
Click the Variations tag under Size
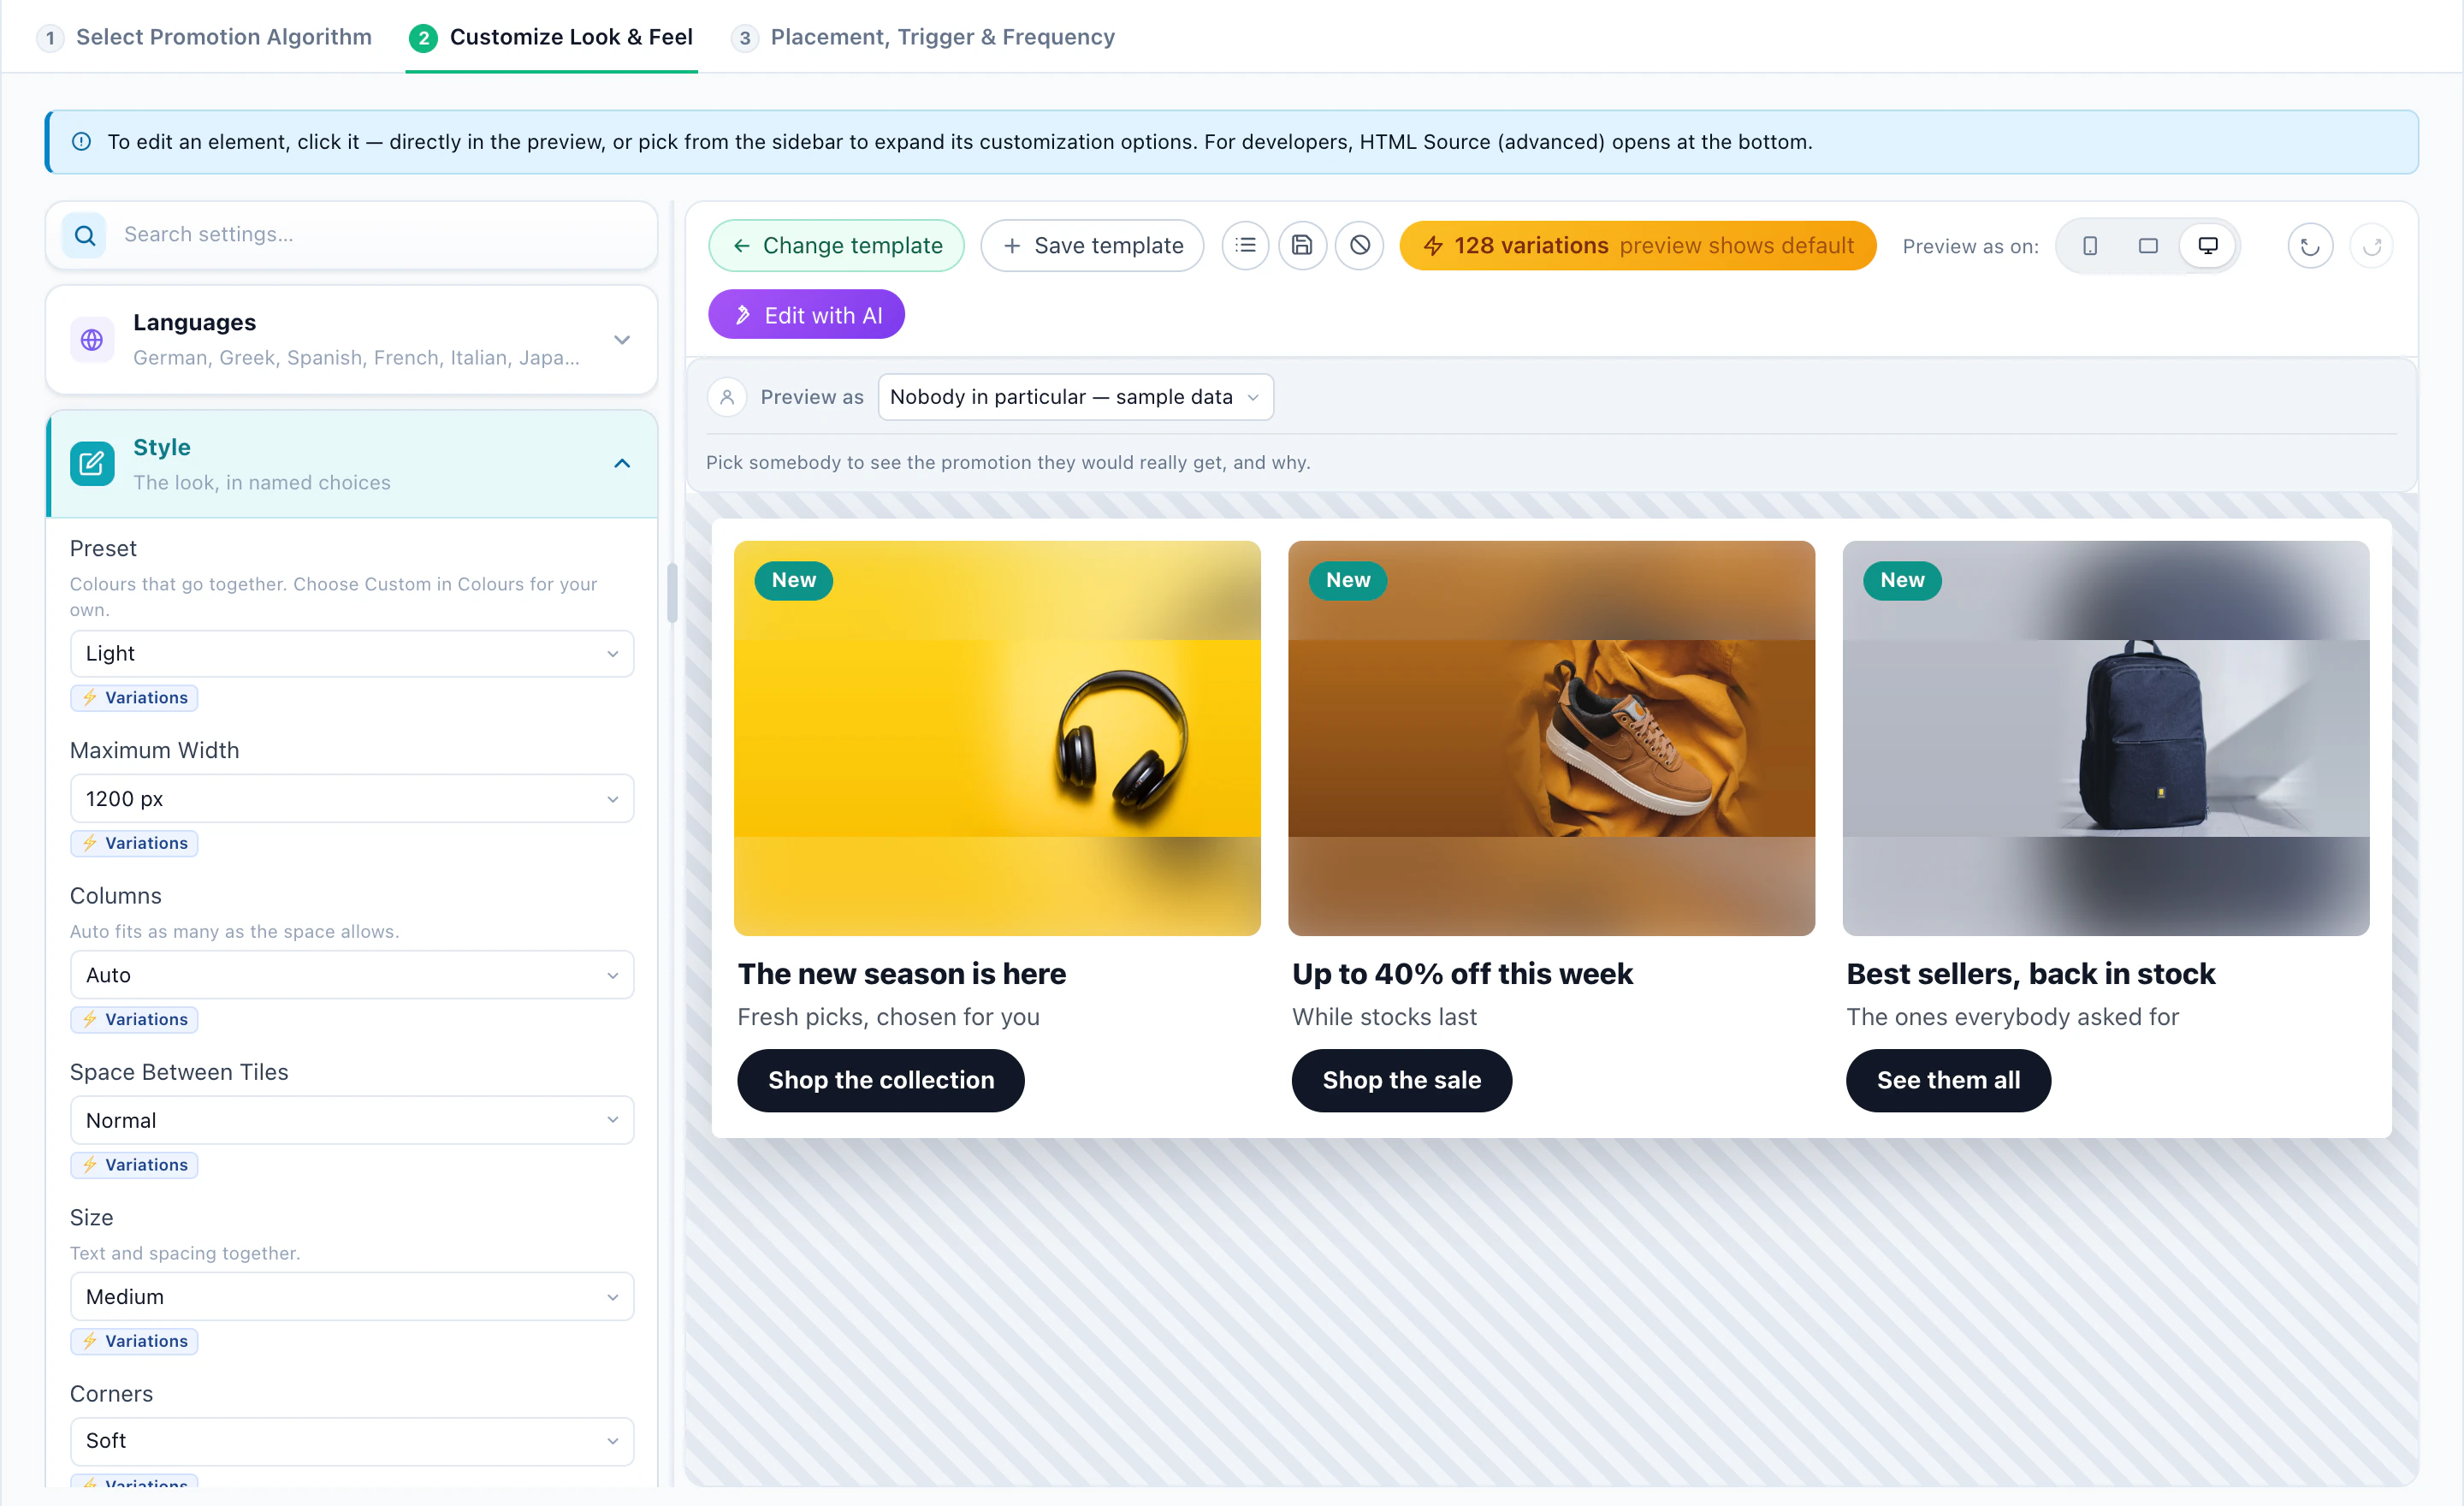(x=134, y=1341)
